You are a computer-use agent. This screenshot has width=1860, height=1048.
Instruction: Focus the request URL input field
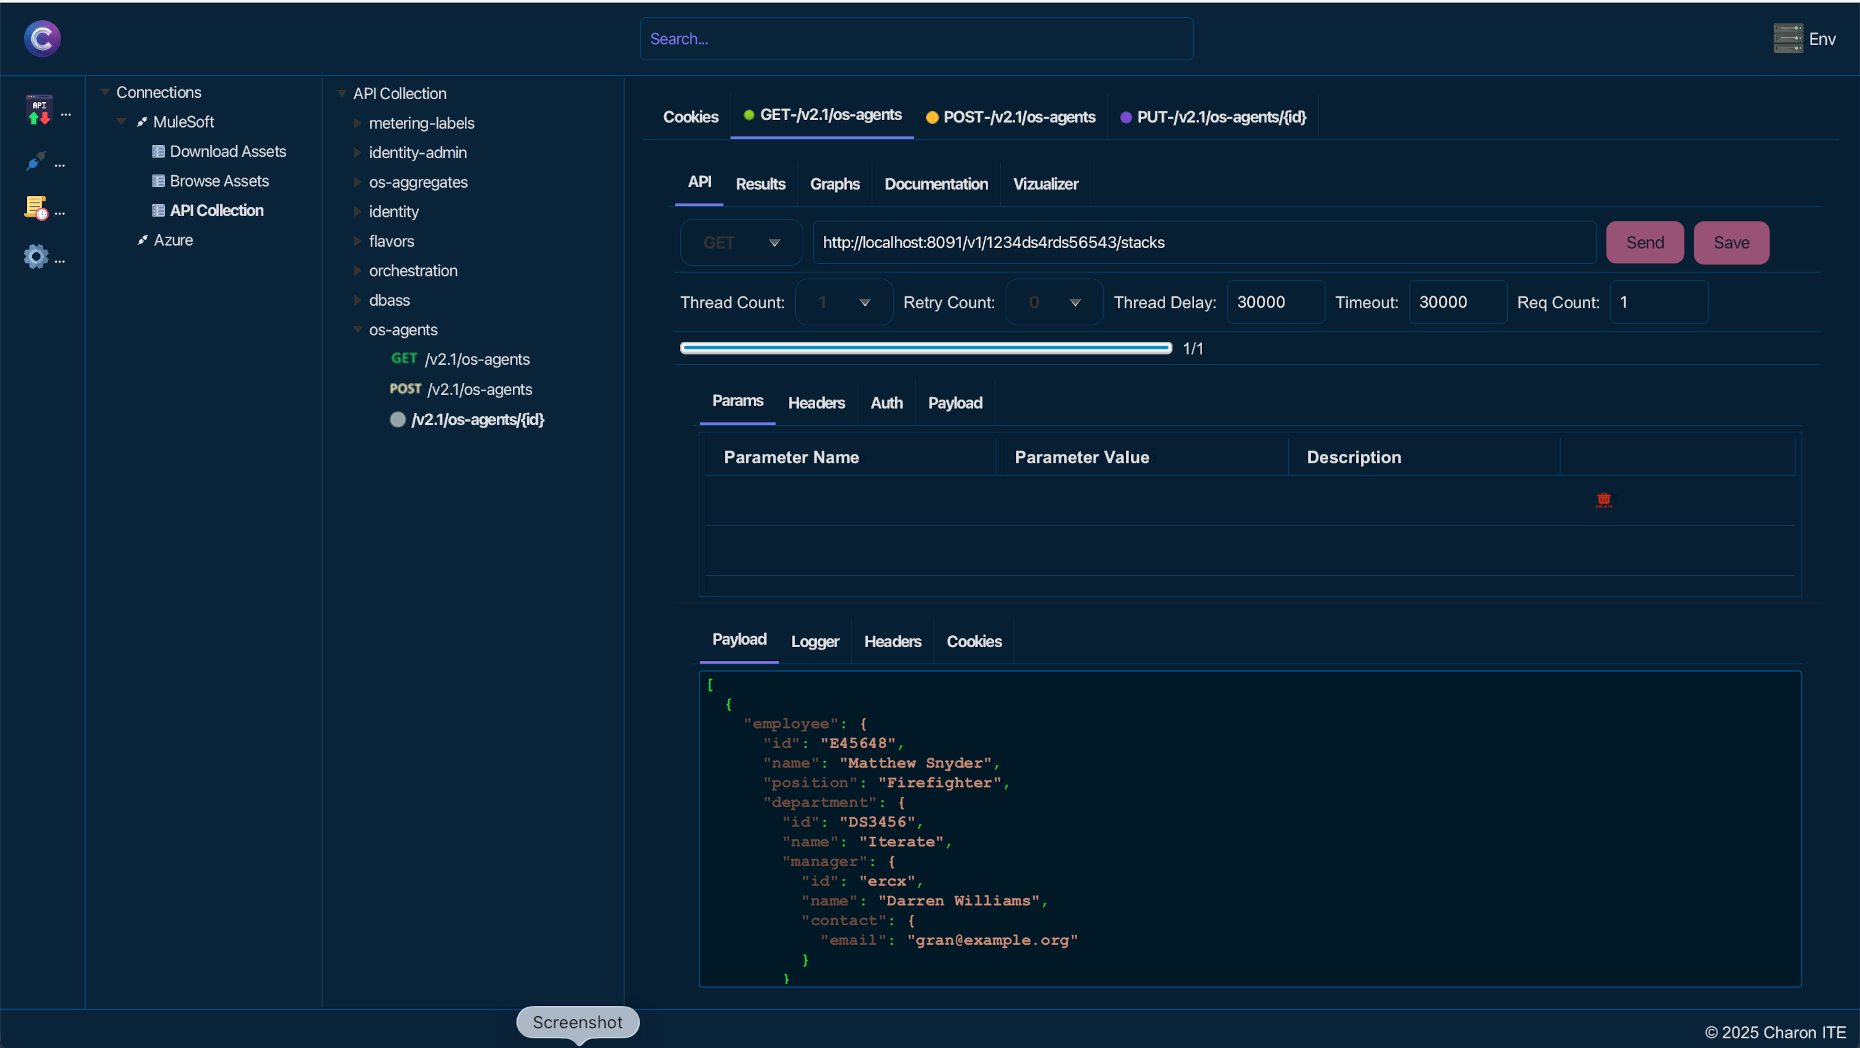1203,243
